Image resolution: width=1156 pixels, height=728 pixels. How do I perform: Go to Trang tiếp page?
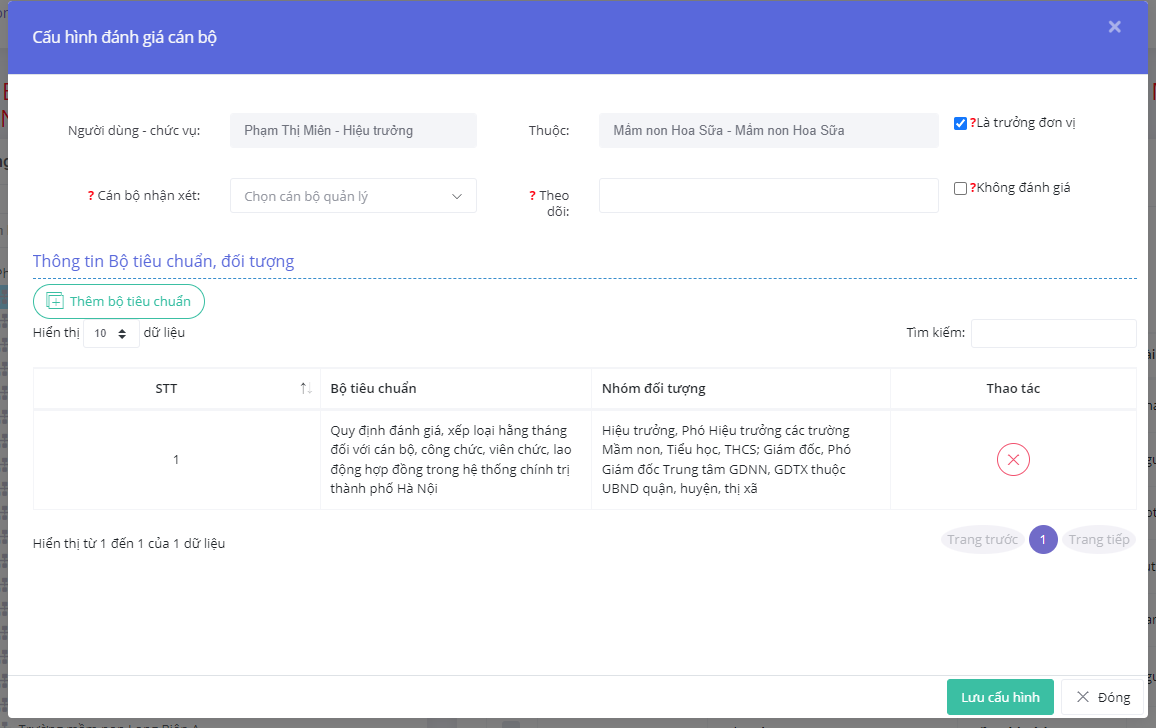pos(1098,540)
